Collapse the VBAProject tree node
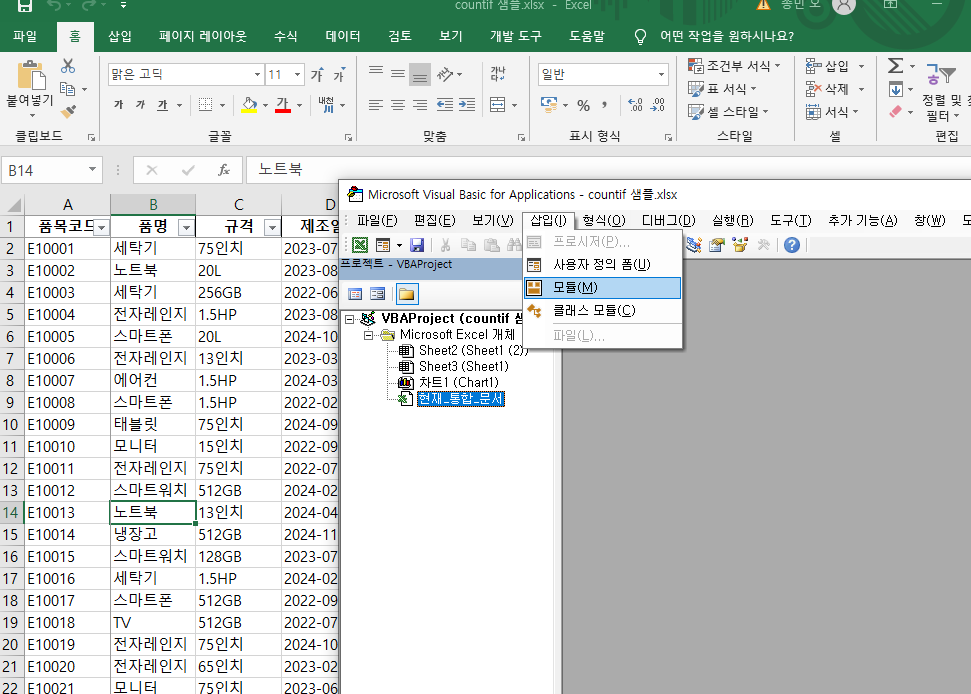971x694 pixels. click(x=350, y=319)
